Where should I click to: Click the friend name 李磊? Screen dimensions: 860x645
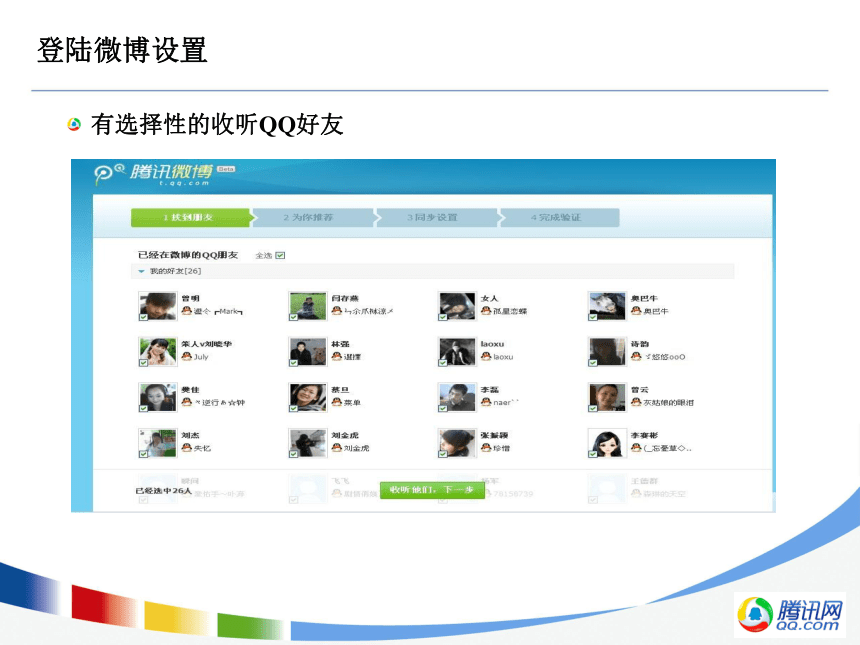tap(490, 389)
